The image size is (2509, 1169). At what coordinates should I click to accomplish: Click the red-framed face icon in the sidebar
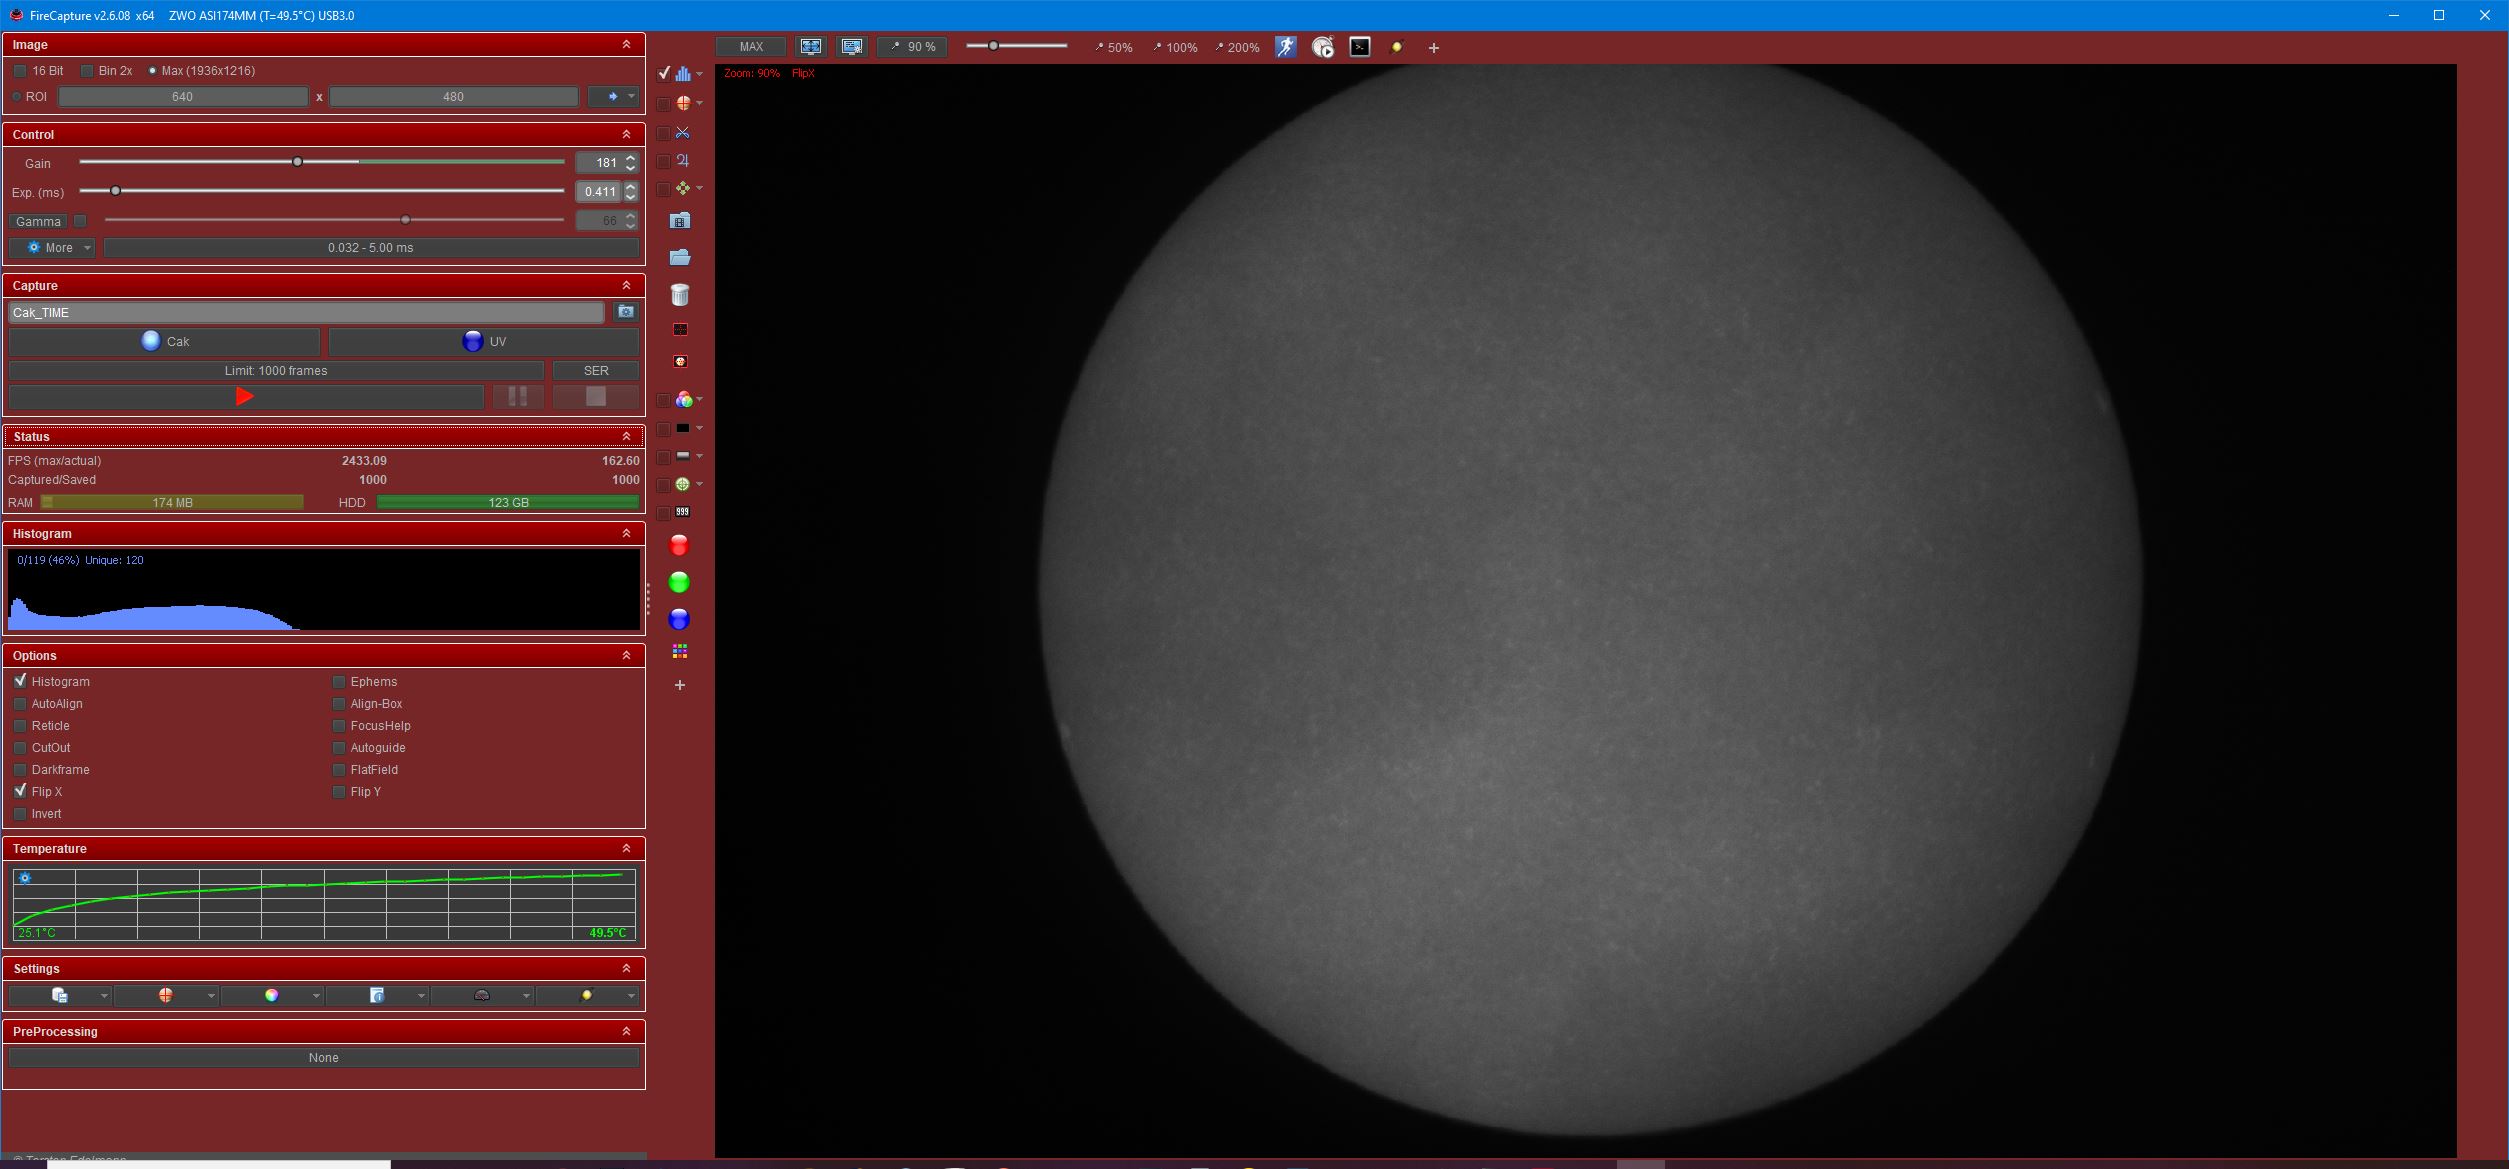pos(680,361)
